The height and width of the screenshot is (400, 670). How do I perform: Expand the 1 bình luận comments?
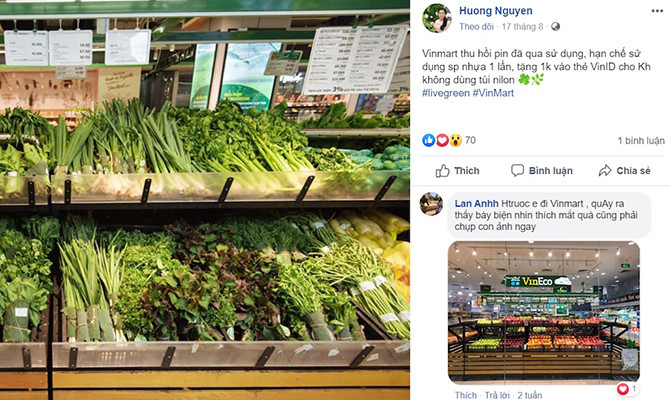(x=640, y=141)
